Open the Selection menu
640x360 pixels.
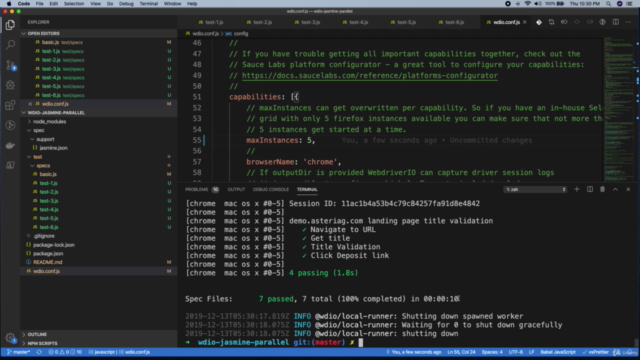(74, 4)
